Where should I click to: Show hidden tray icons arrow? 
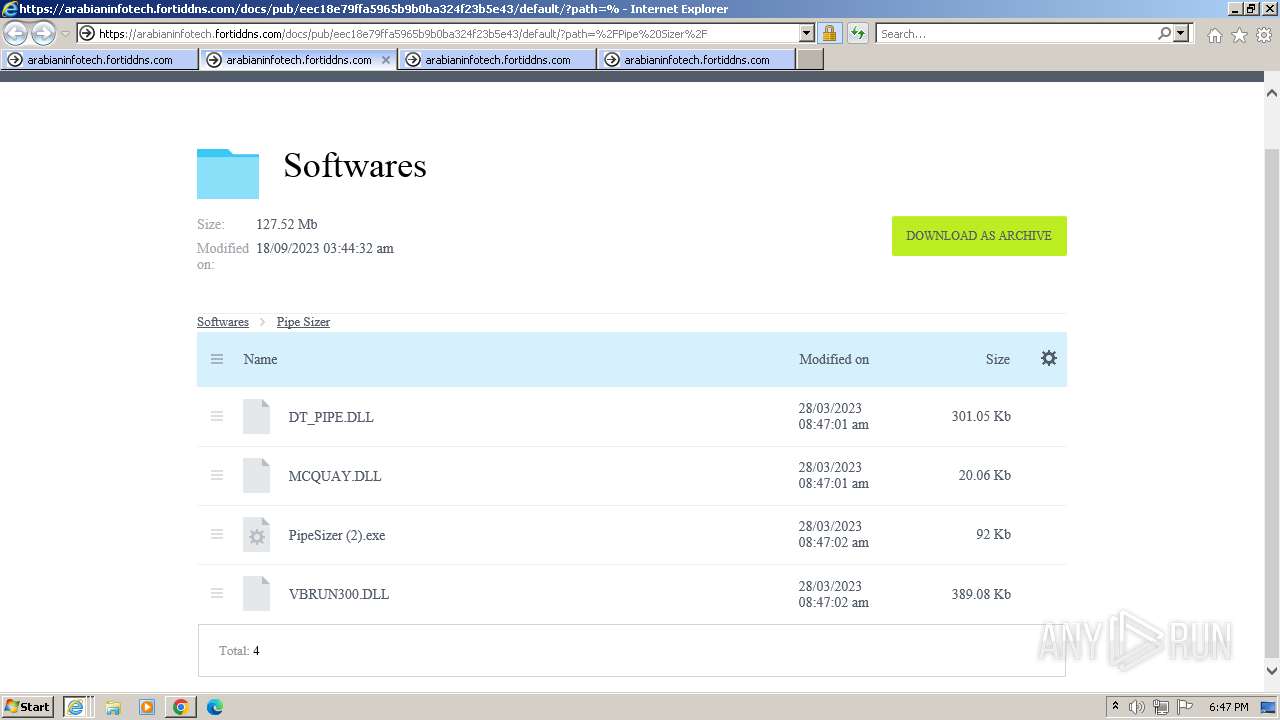1115,707
